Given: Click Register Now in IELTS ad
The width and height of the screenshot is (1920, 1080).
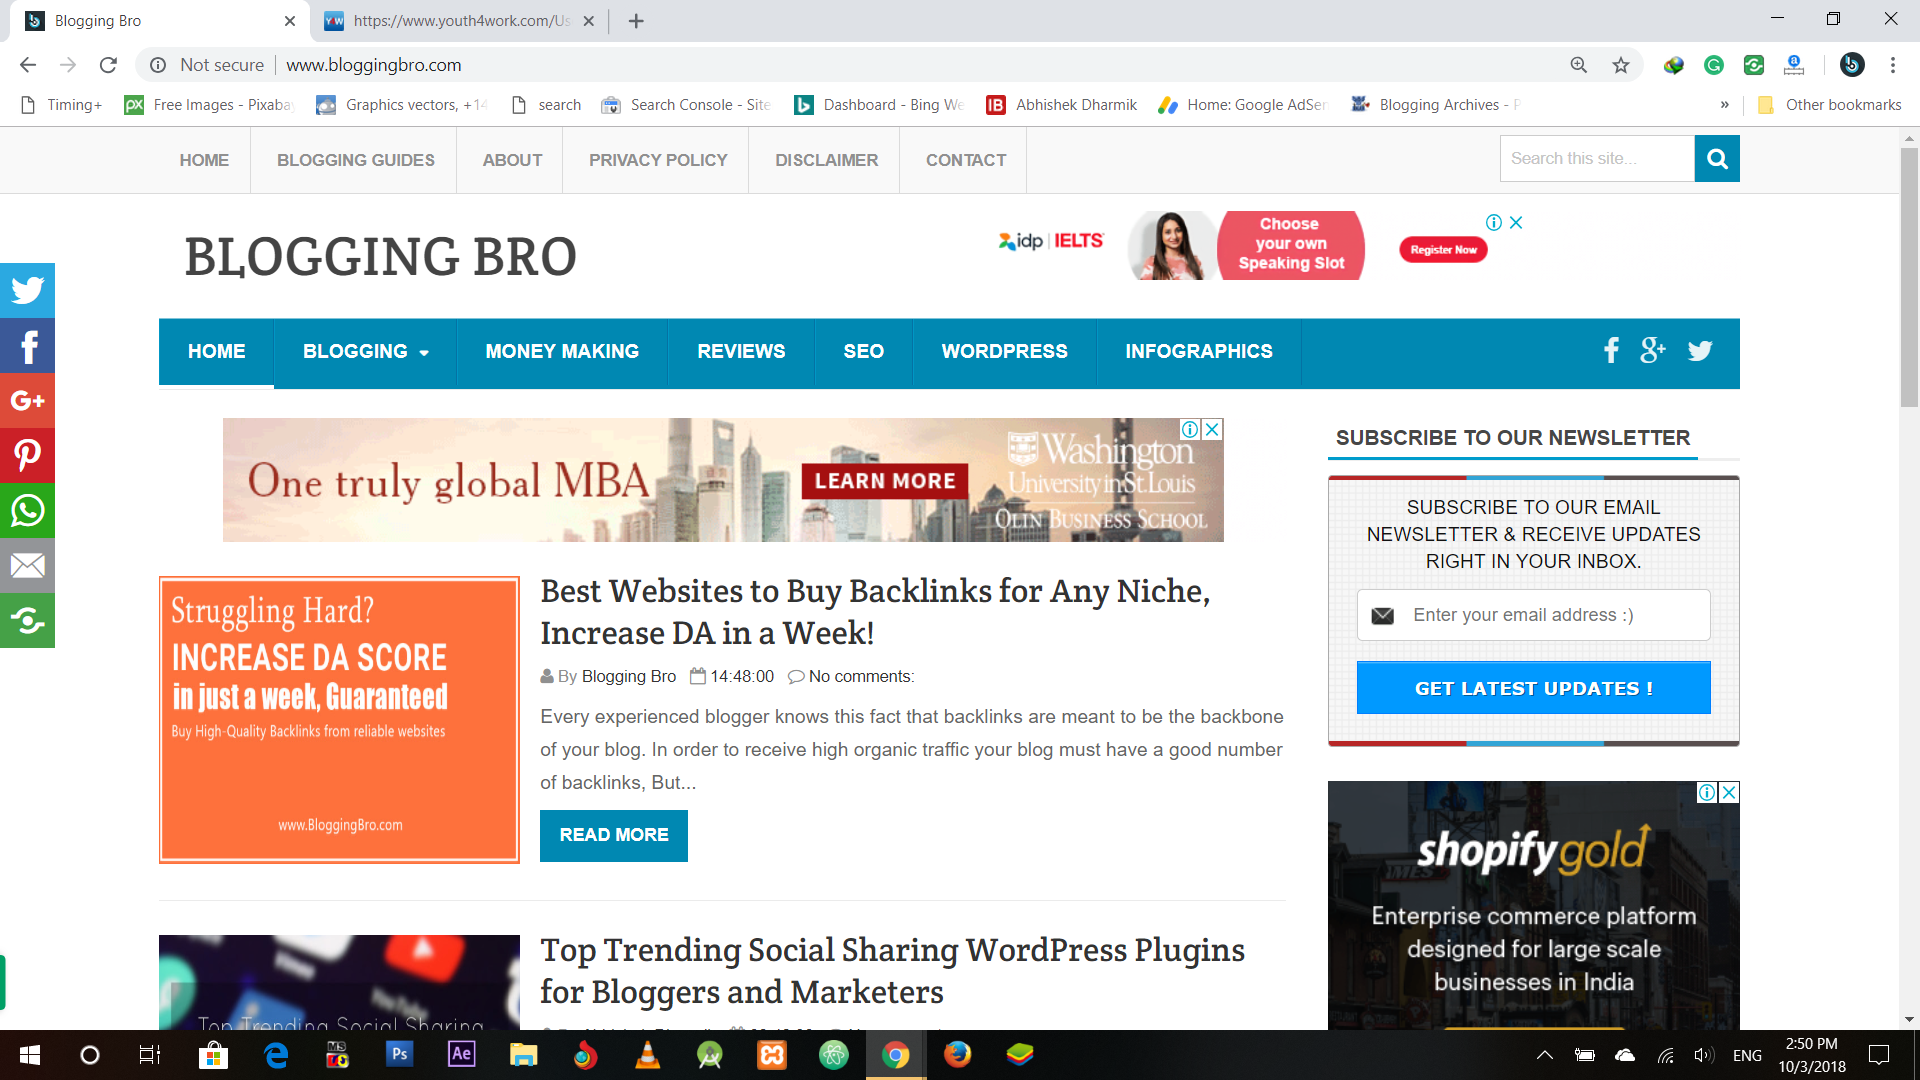Looking at the screenshot, I should tap(1443, 250).
